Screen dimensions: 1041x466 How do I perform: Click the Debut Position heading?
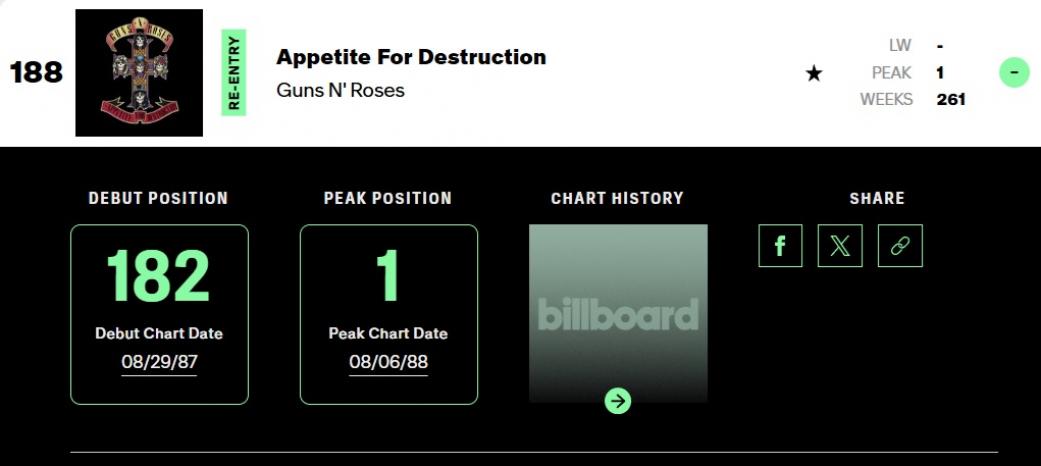click(x=158, y=198)
